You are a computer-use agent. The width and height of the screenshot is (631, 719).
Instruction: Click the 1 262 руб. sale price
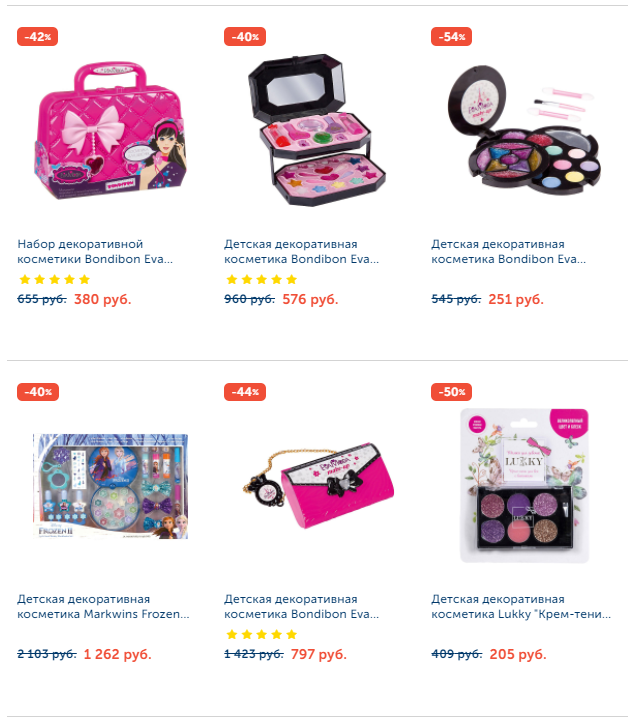pos(117,654)
